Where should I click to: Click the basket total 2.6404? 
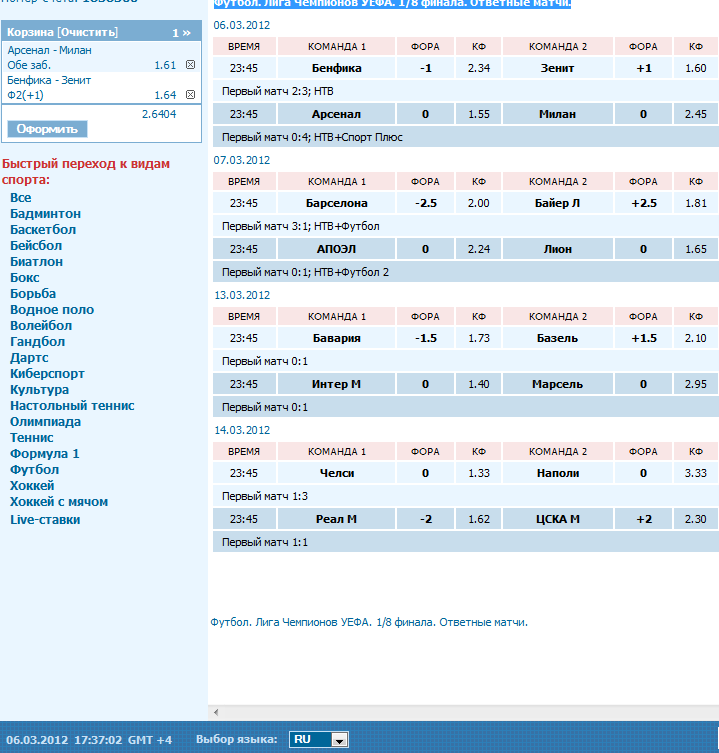159,114
